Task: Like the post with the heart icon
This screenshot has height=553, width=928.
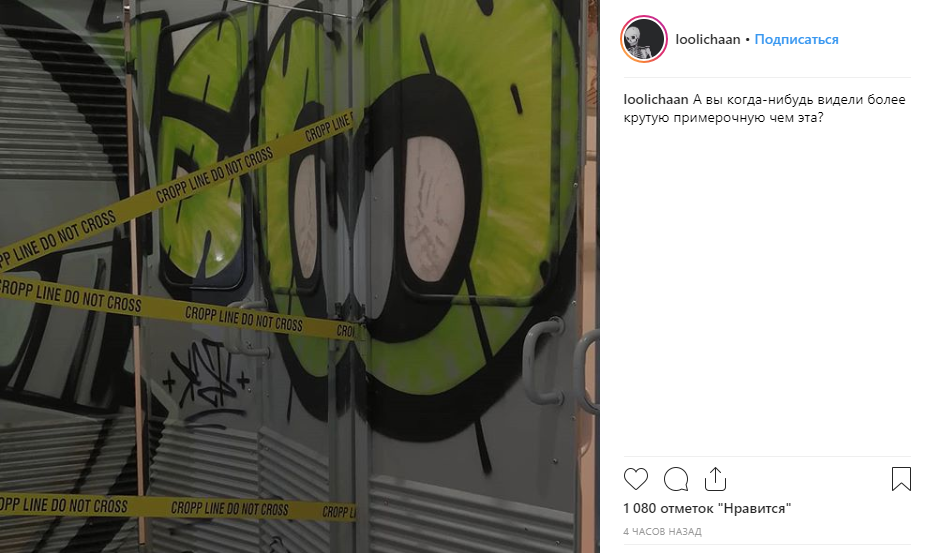Action: [x=636, y=478]
